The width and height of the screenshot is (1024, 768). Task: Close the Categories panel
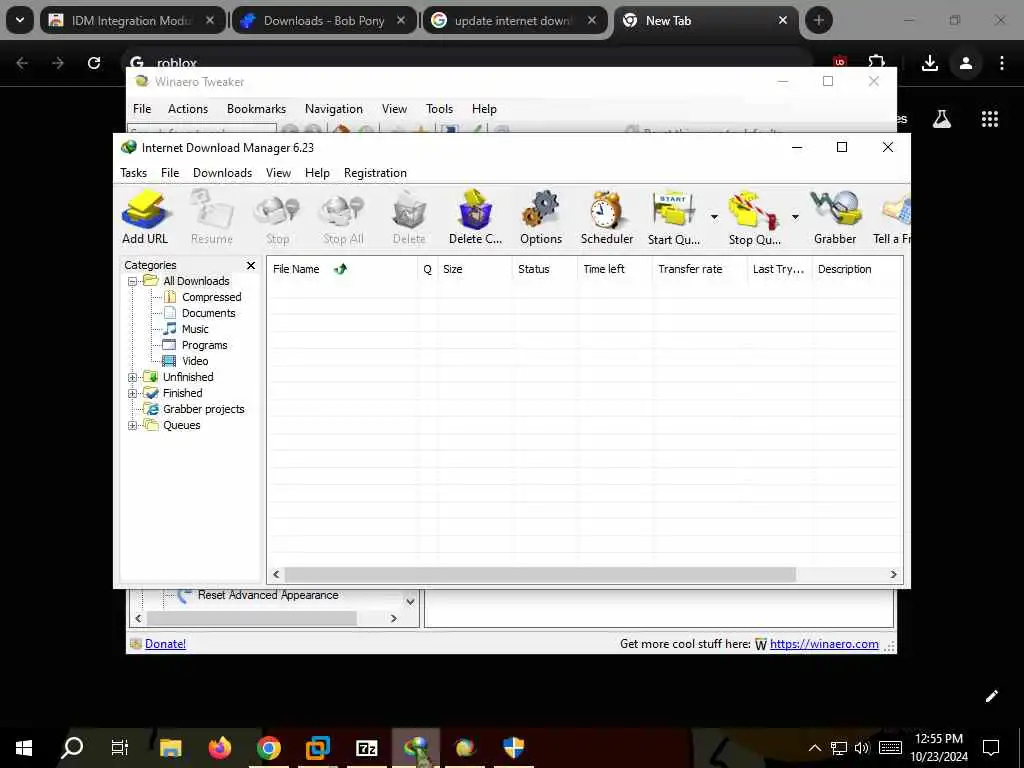(x=251, y=265)
